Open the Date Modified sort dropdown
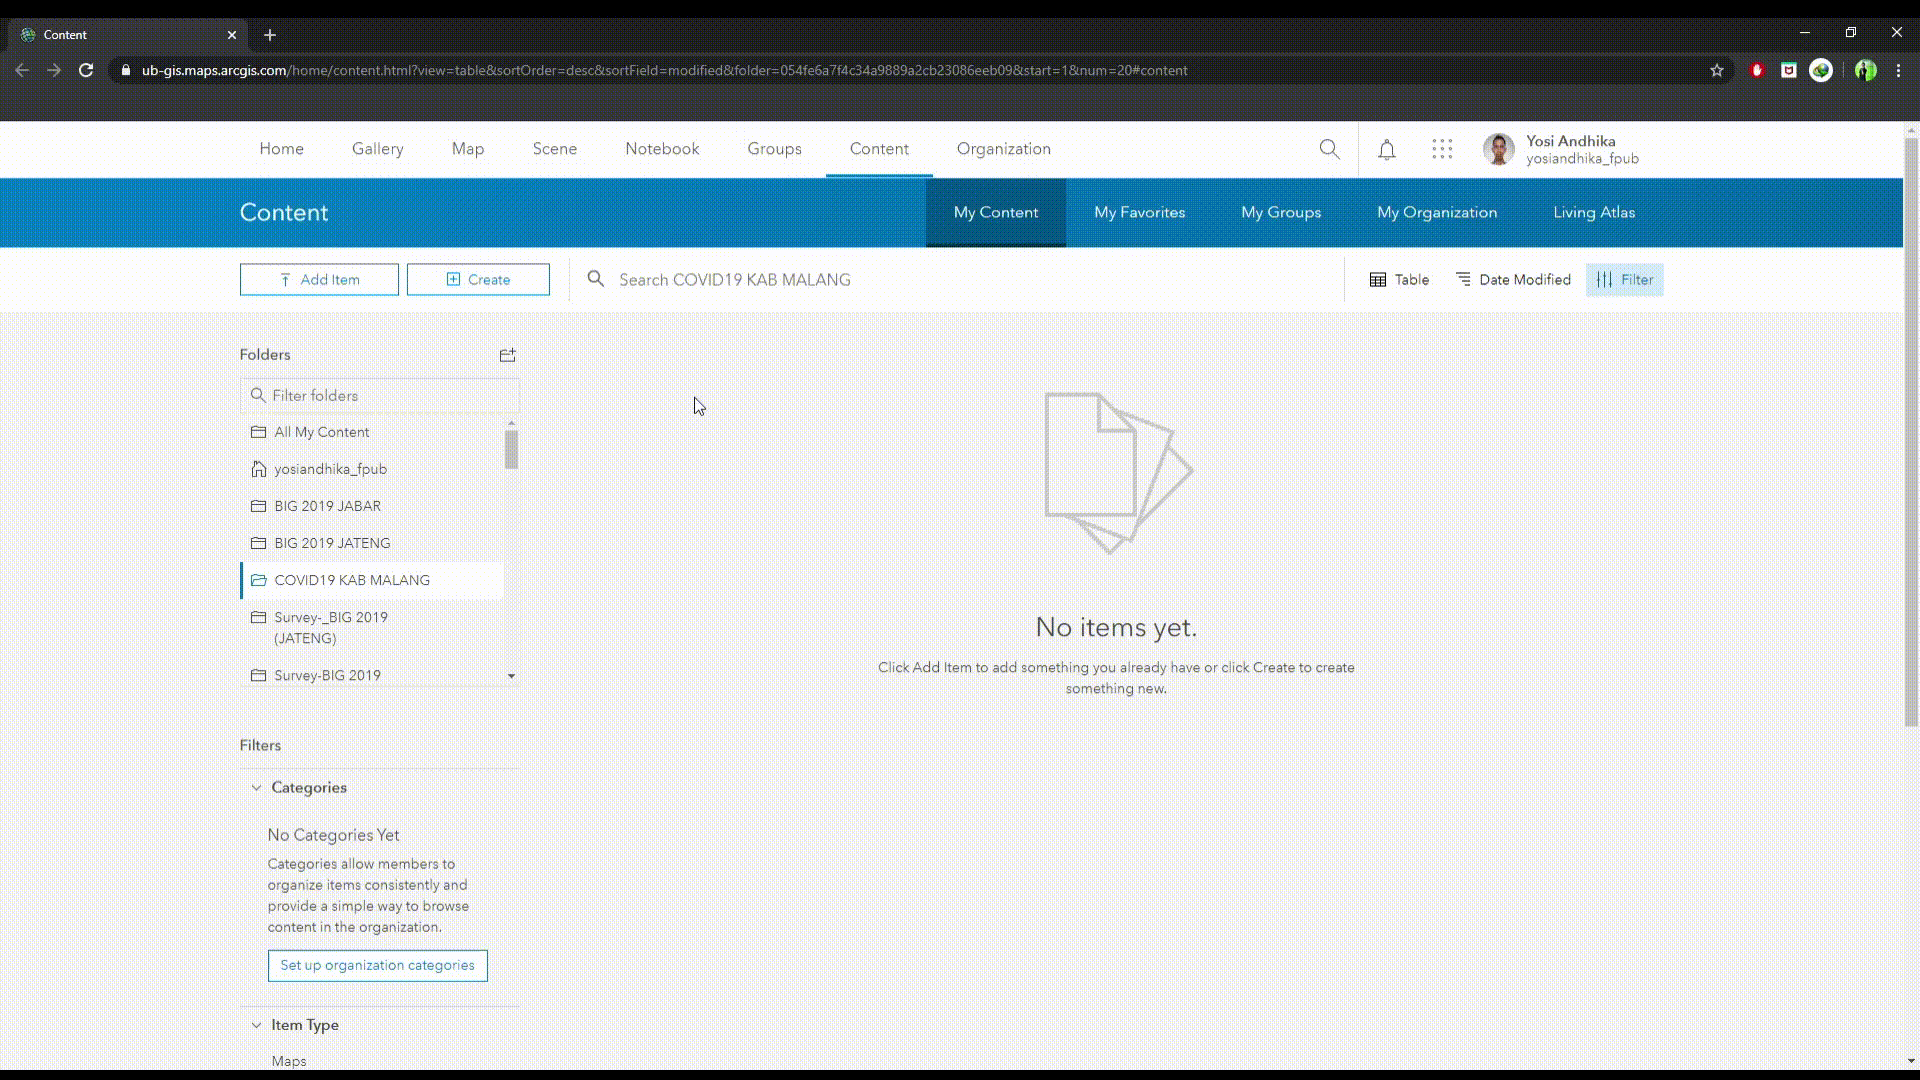 point(1513,280)
